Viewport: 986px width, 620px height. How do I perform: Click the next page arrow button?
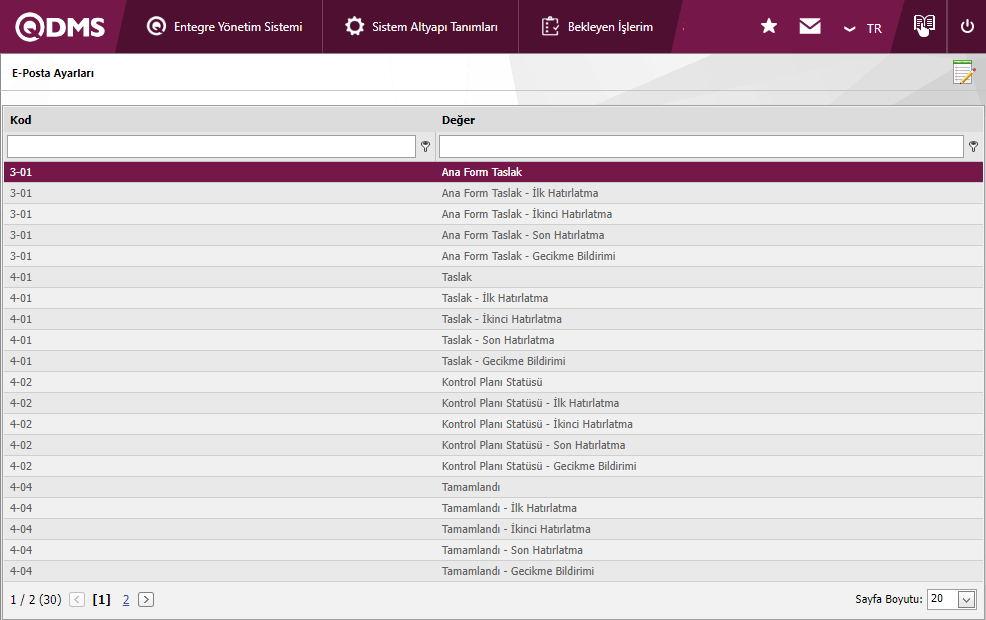[146, 600]
